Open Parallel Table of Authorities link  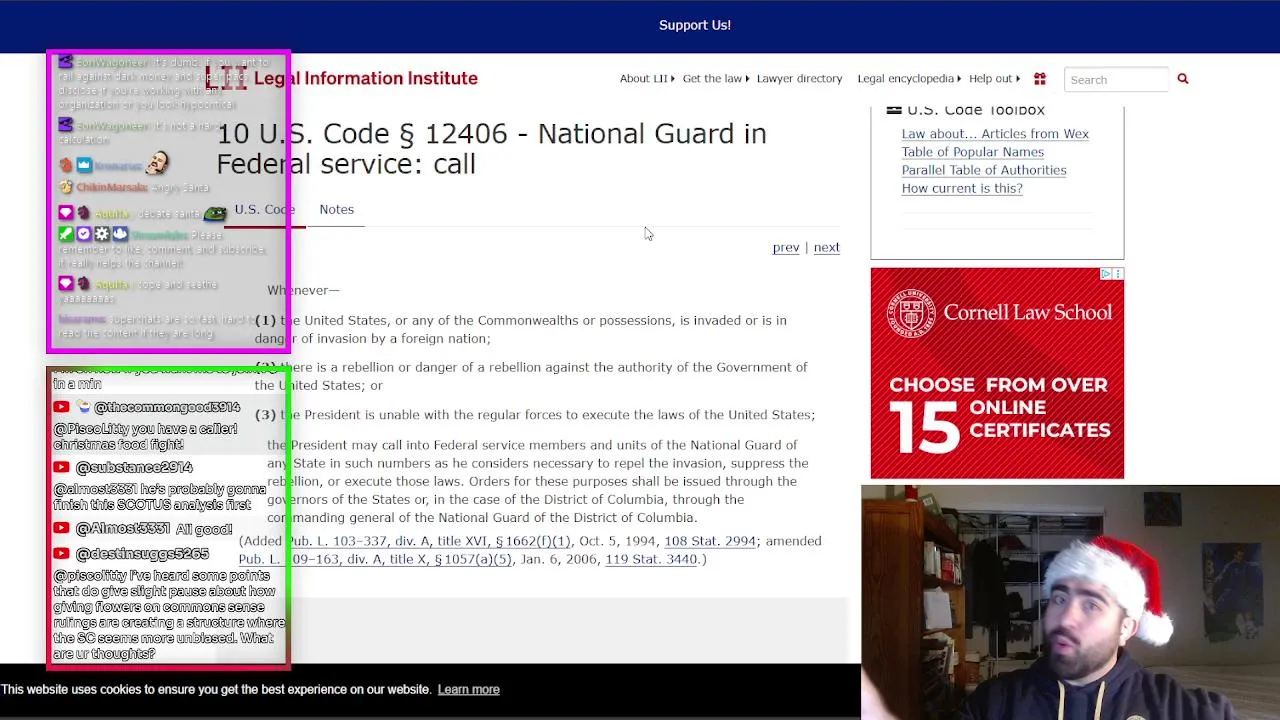[x=984, y=170]
